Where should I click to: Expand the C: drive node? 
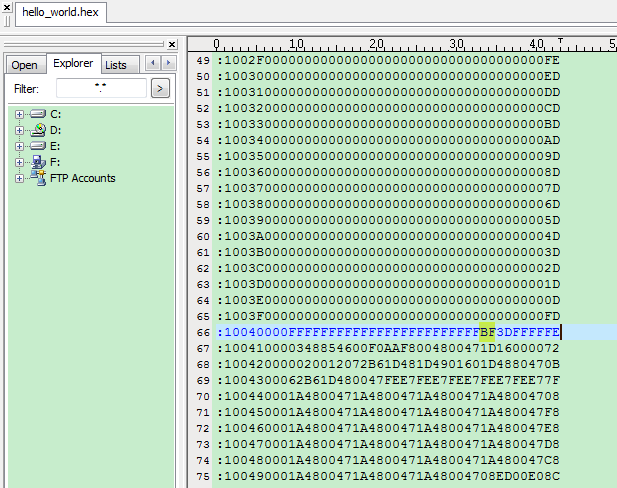19,114
